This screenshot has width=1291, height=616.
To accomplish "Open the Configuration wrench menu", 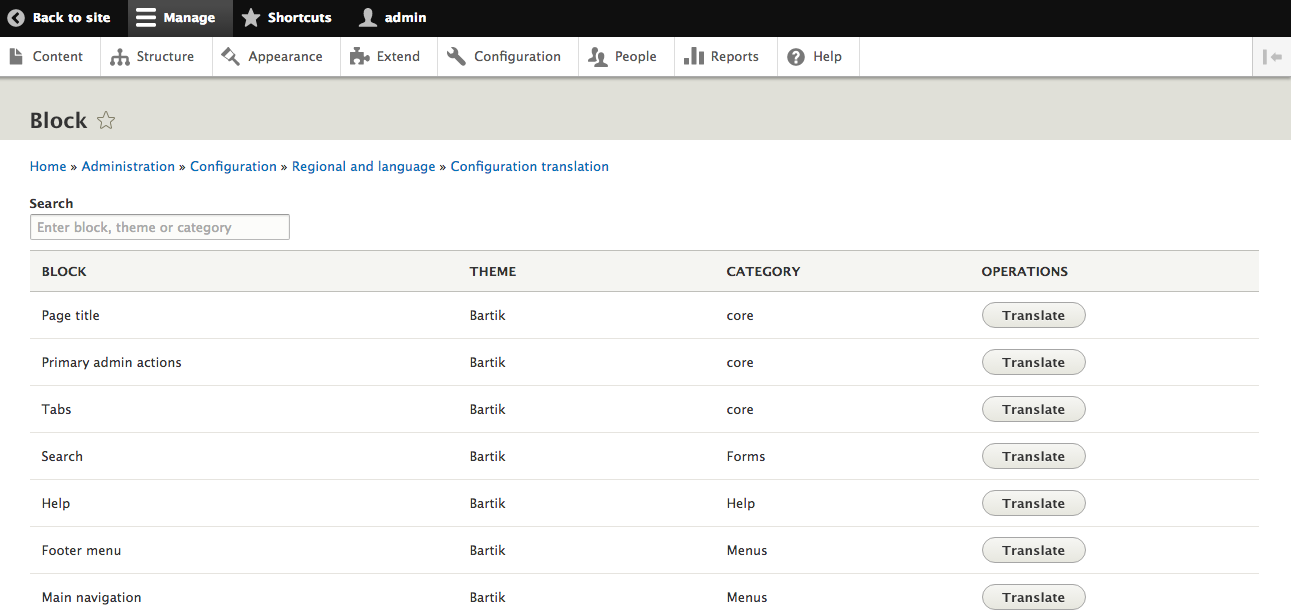I will (x=505, y=57).
